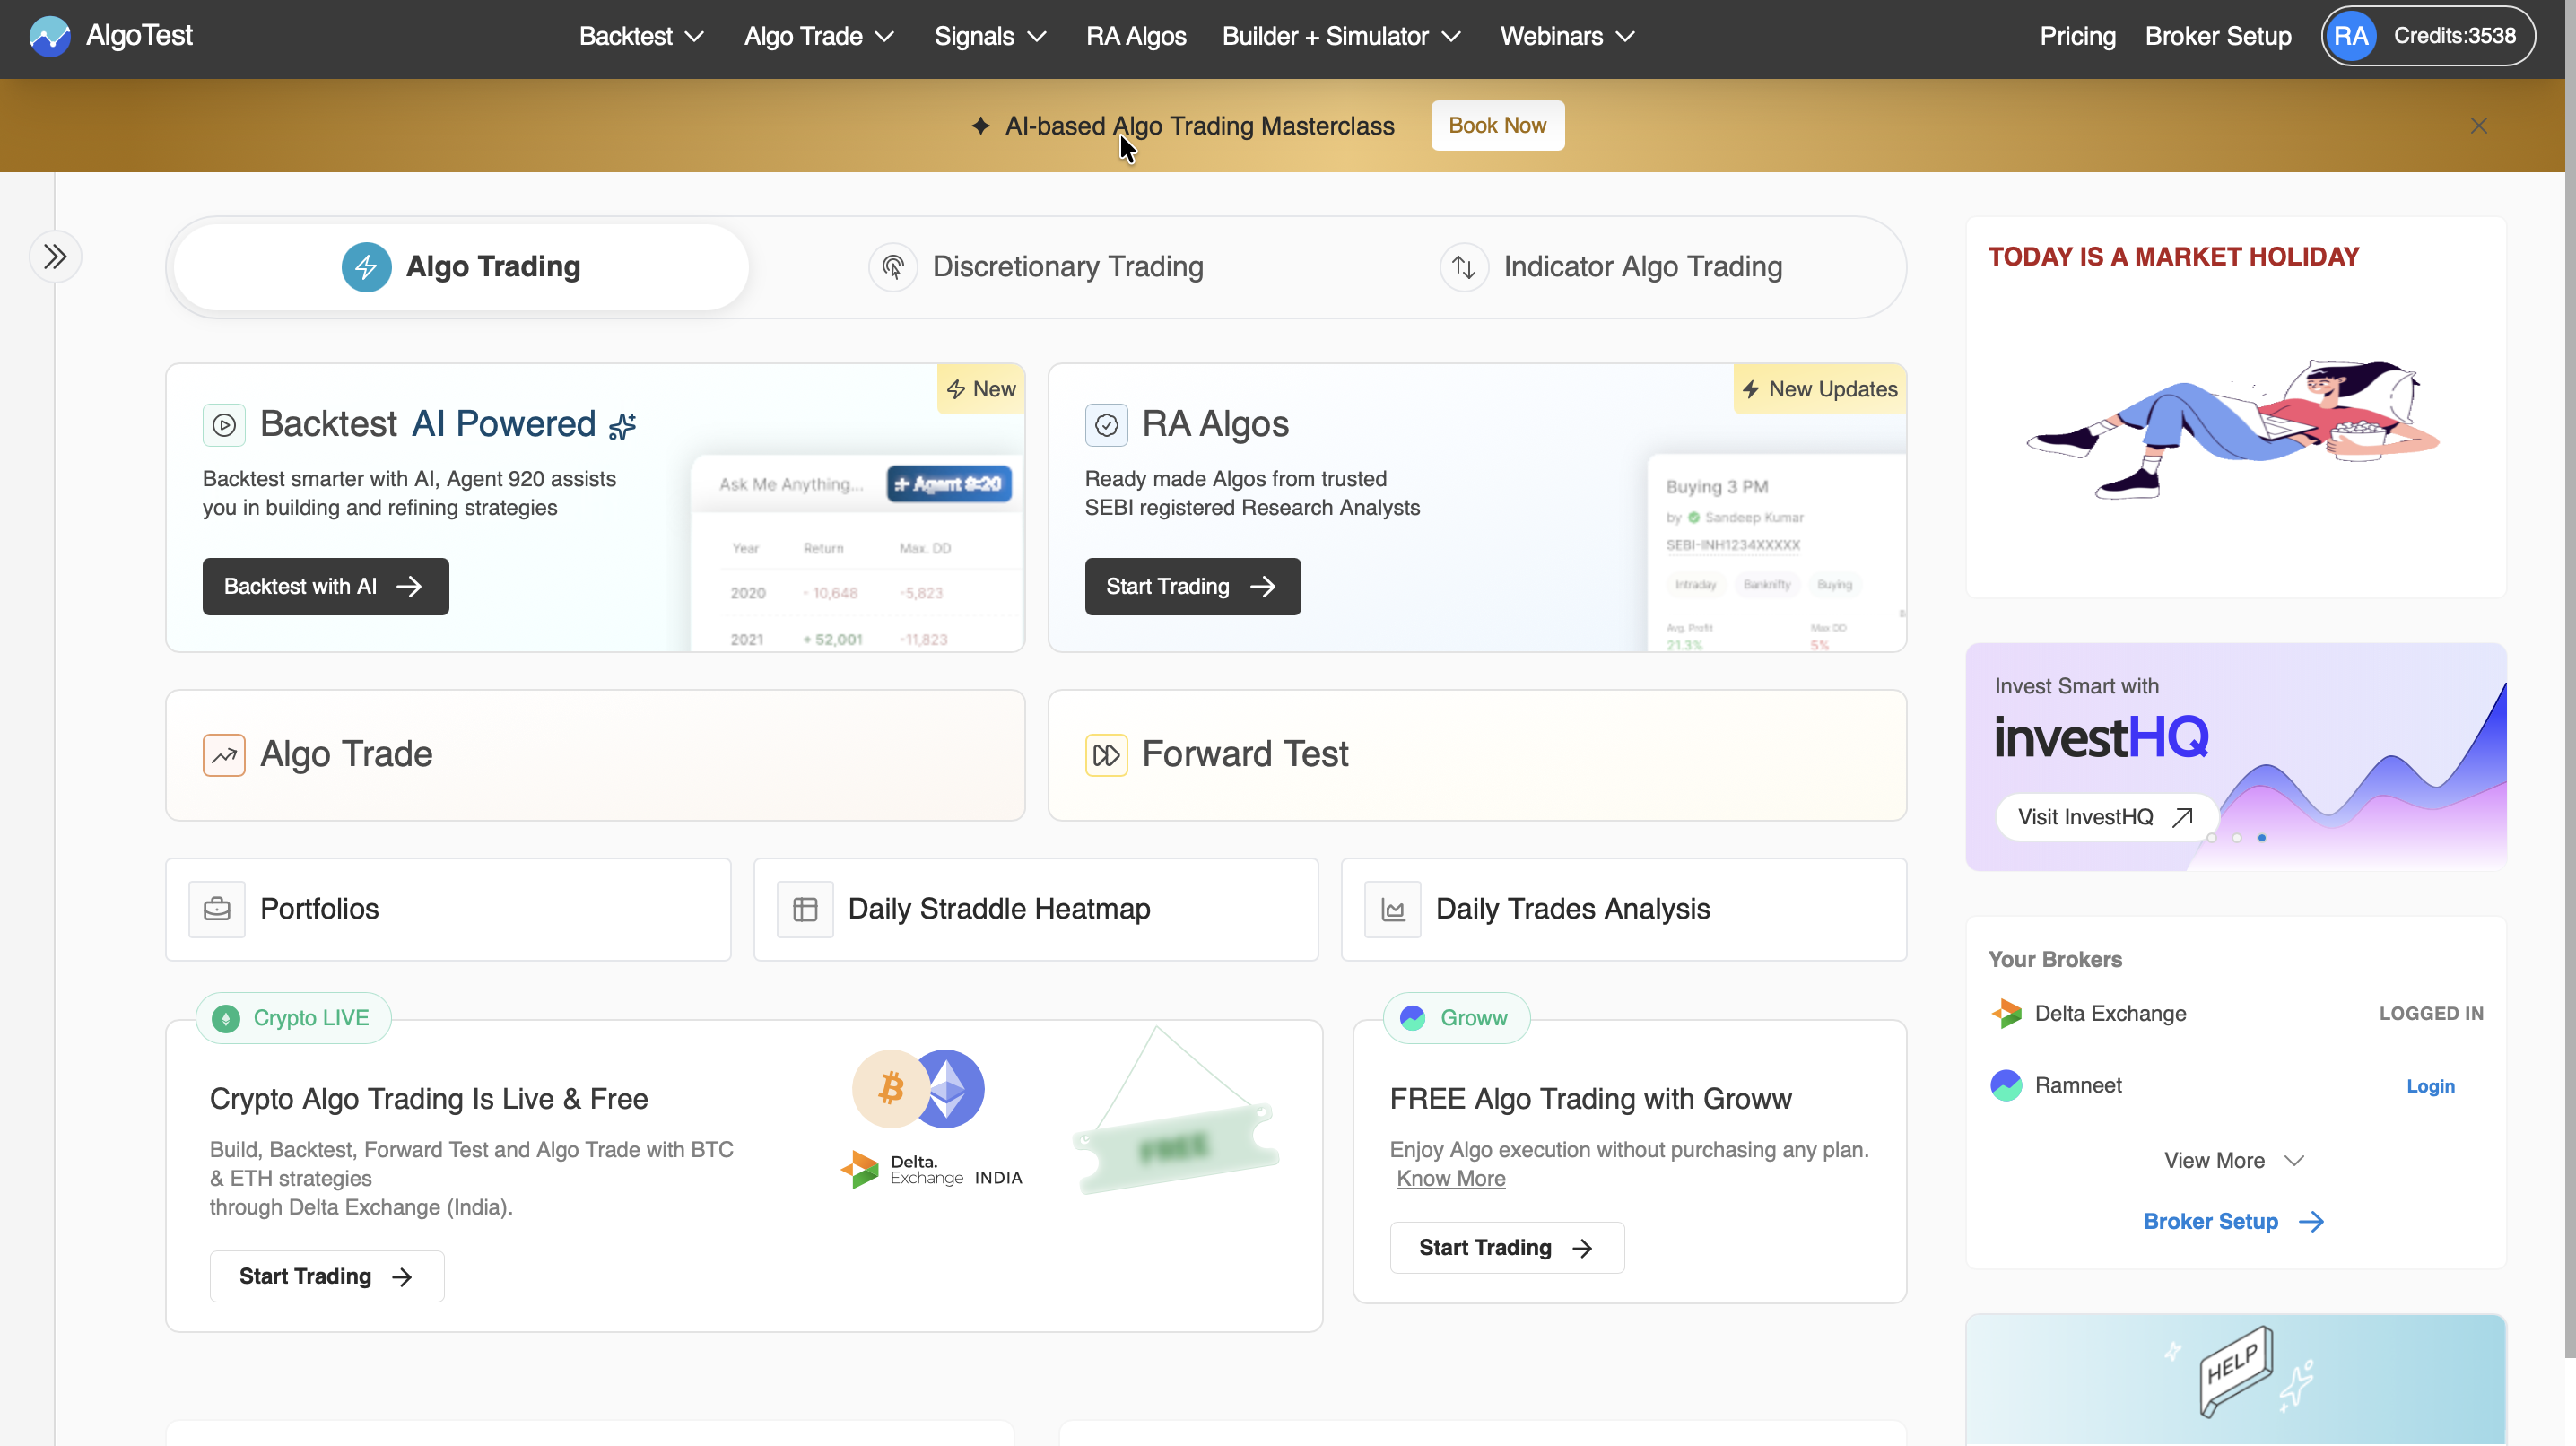
Task: Click the Portfolios briefcase icon
Action: click(x=217, y=909)
